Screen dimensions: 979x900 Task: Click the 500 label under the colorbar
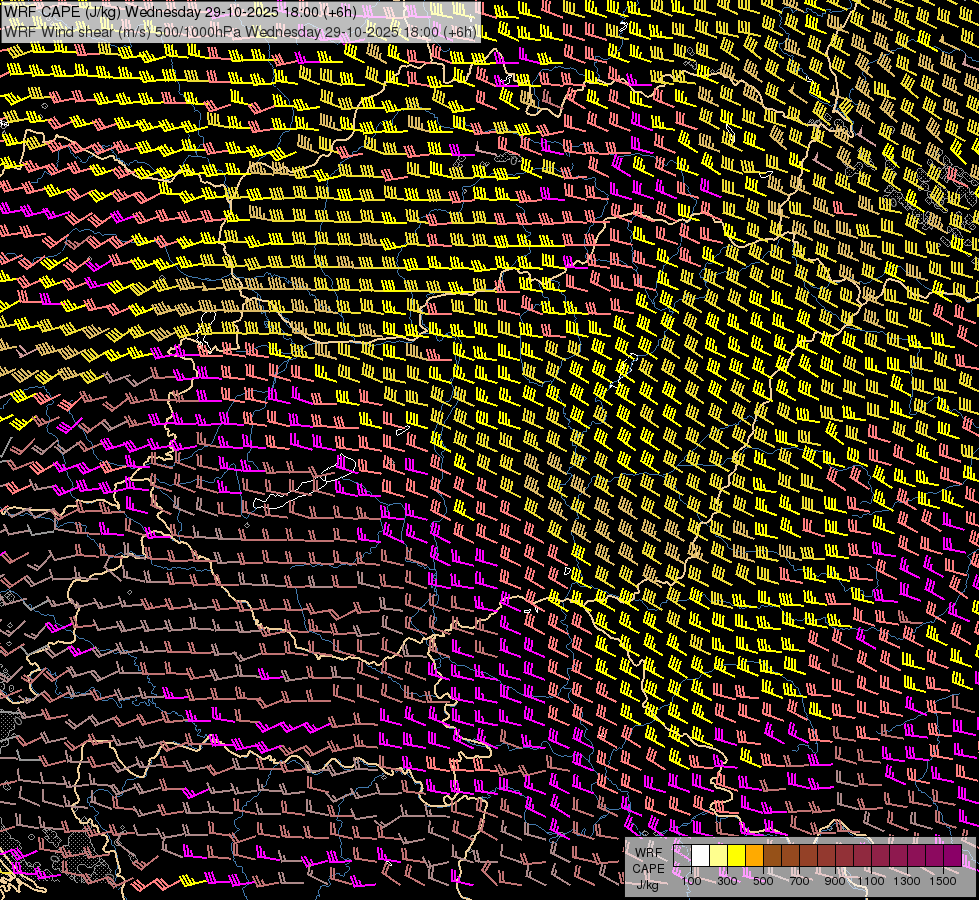[x=763, y=881]
